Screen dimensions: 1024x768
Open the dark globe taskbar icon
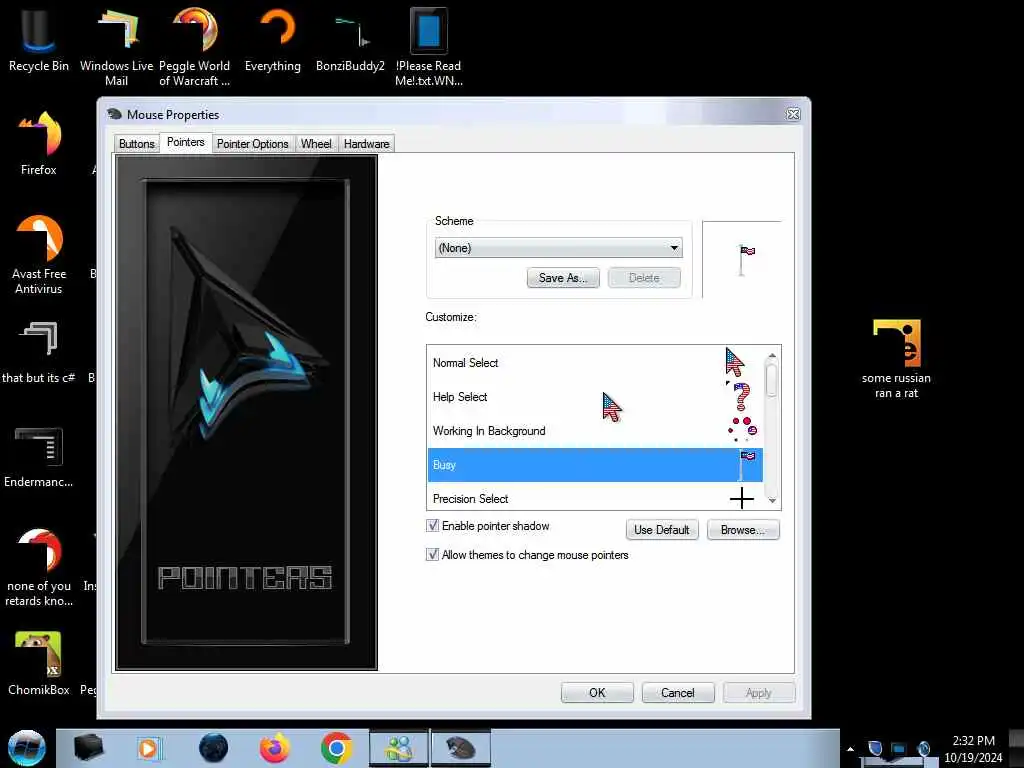(213, 748)
